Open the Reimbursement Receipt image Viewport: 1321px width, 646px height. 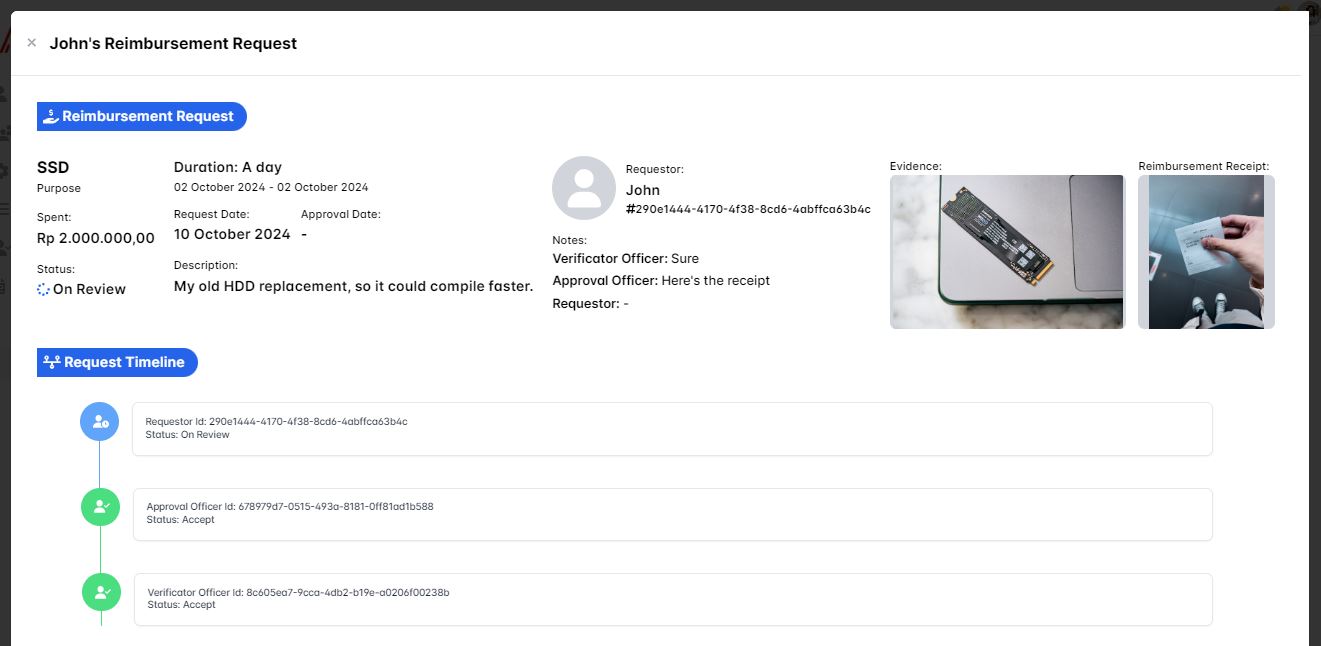click(1206, 252)
